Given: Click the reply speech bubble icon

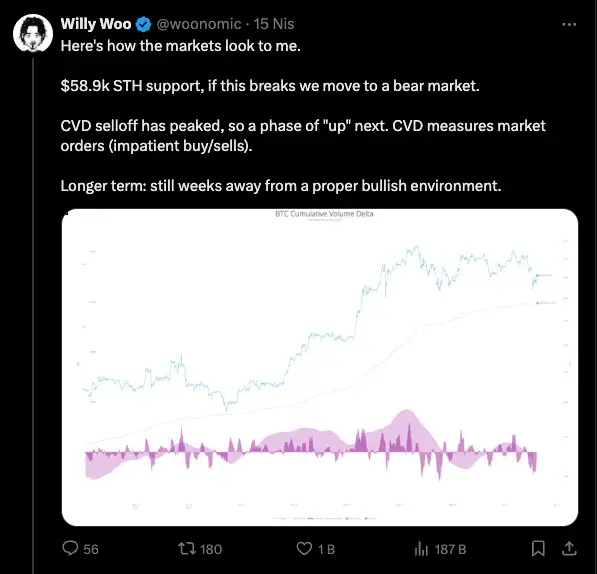Looking at the screenshot, I should point(70,548).
